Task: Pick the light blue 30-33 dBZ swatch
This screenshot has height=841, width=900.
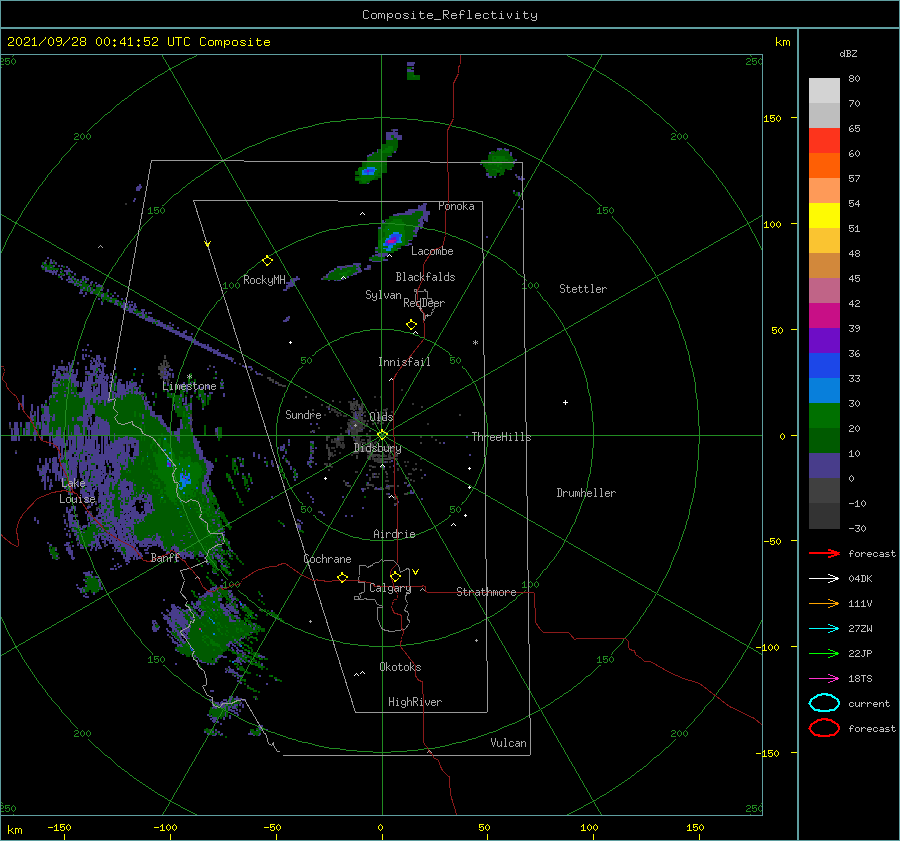Action: [824, 391]
